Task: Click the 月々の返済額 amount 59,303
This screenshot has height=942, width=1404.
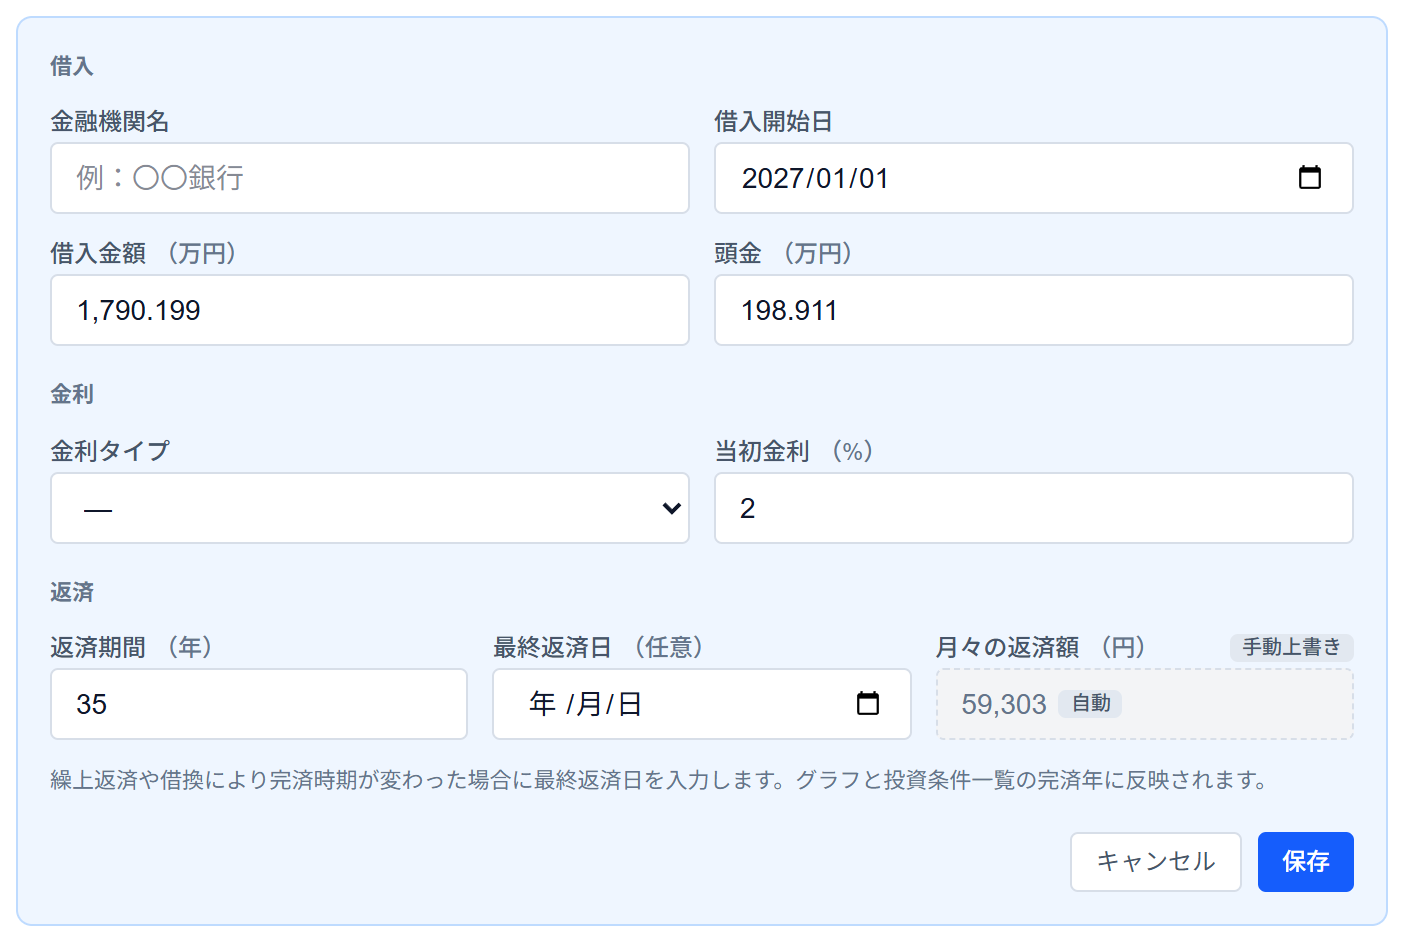Action: [1004, 704]
